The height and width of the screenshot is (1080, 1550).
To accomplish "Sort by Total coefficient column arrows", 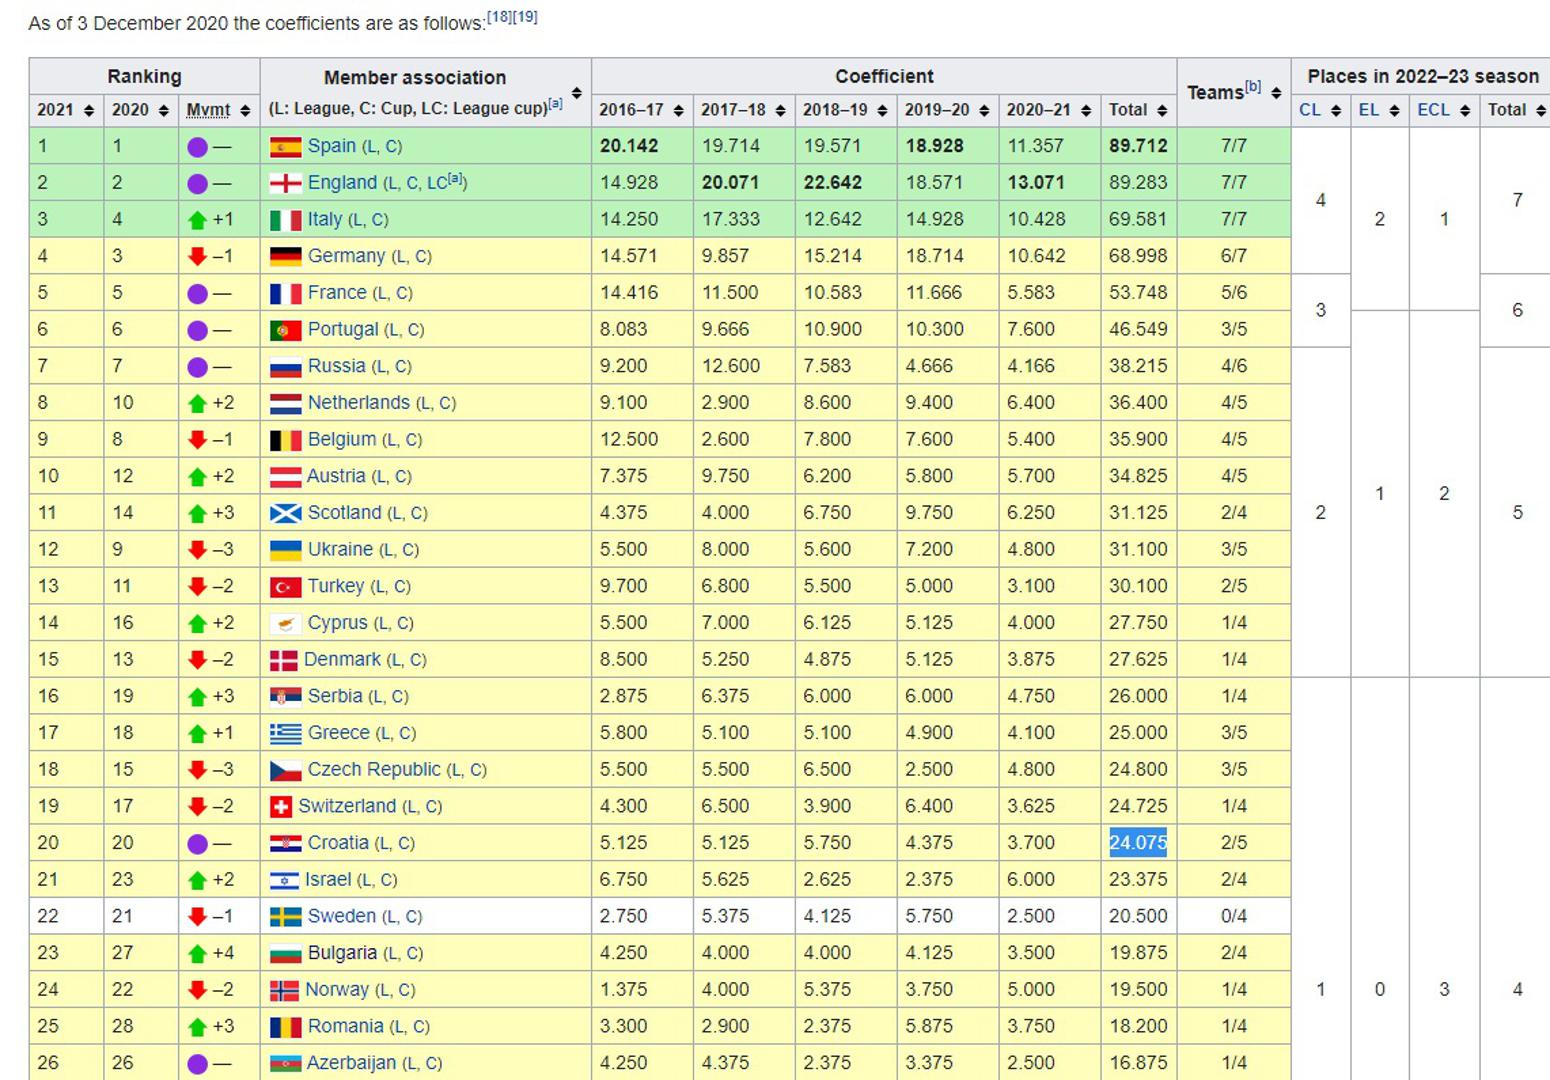I will [1162, 111].
